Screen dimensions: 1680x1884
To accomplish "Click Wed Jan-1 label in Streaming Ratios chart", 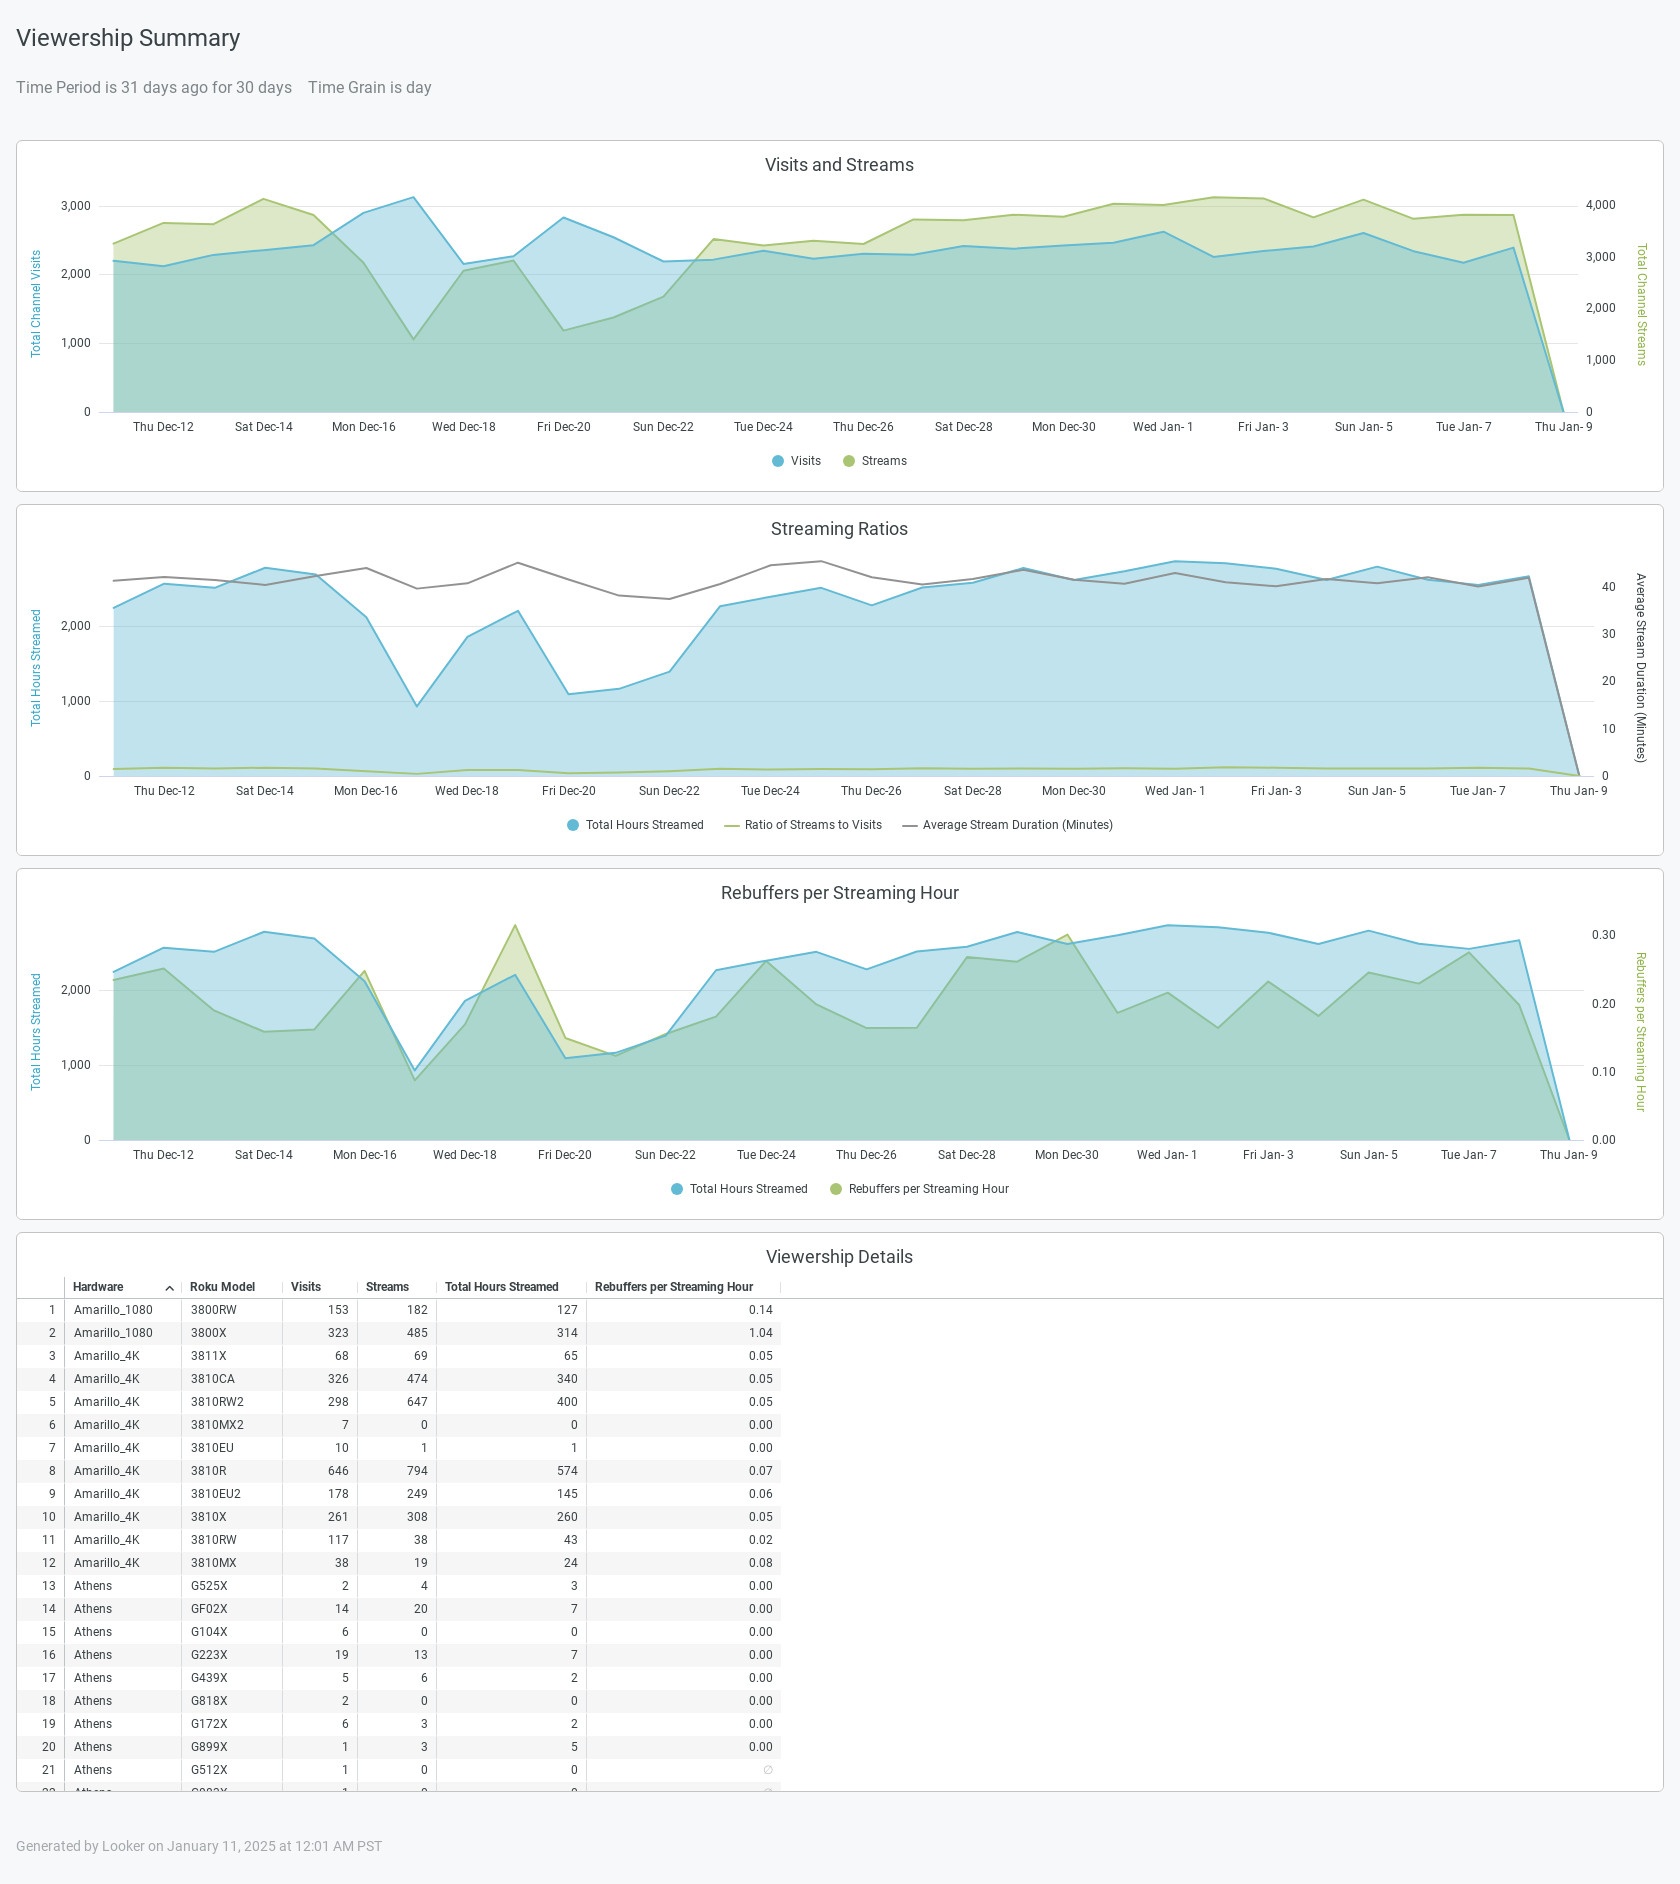I will (x=1175, y=791).
